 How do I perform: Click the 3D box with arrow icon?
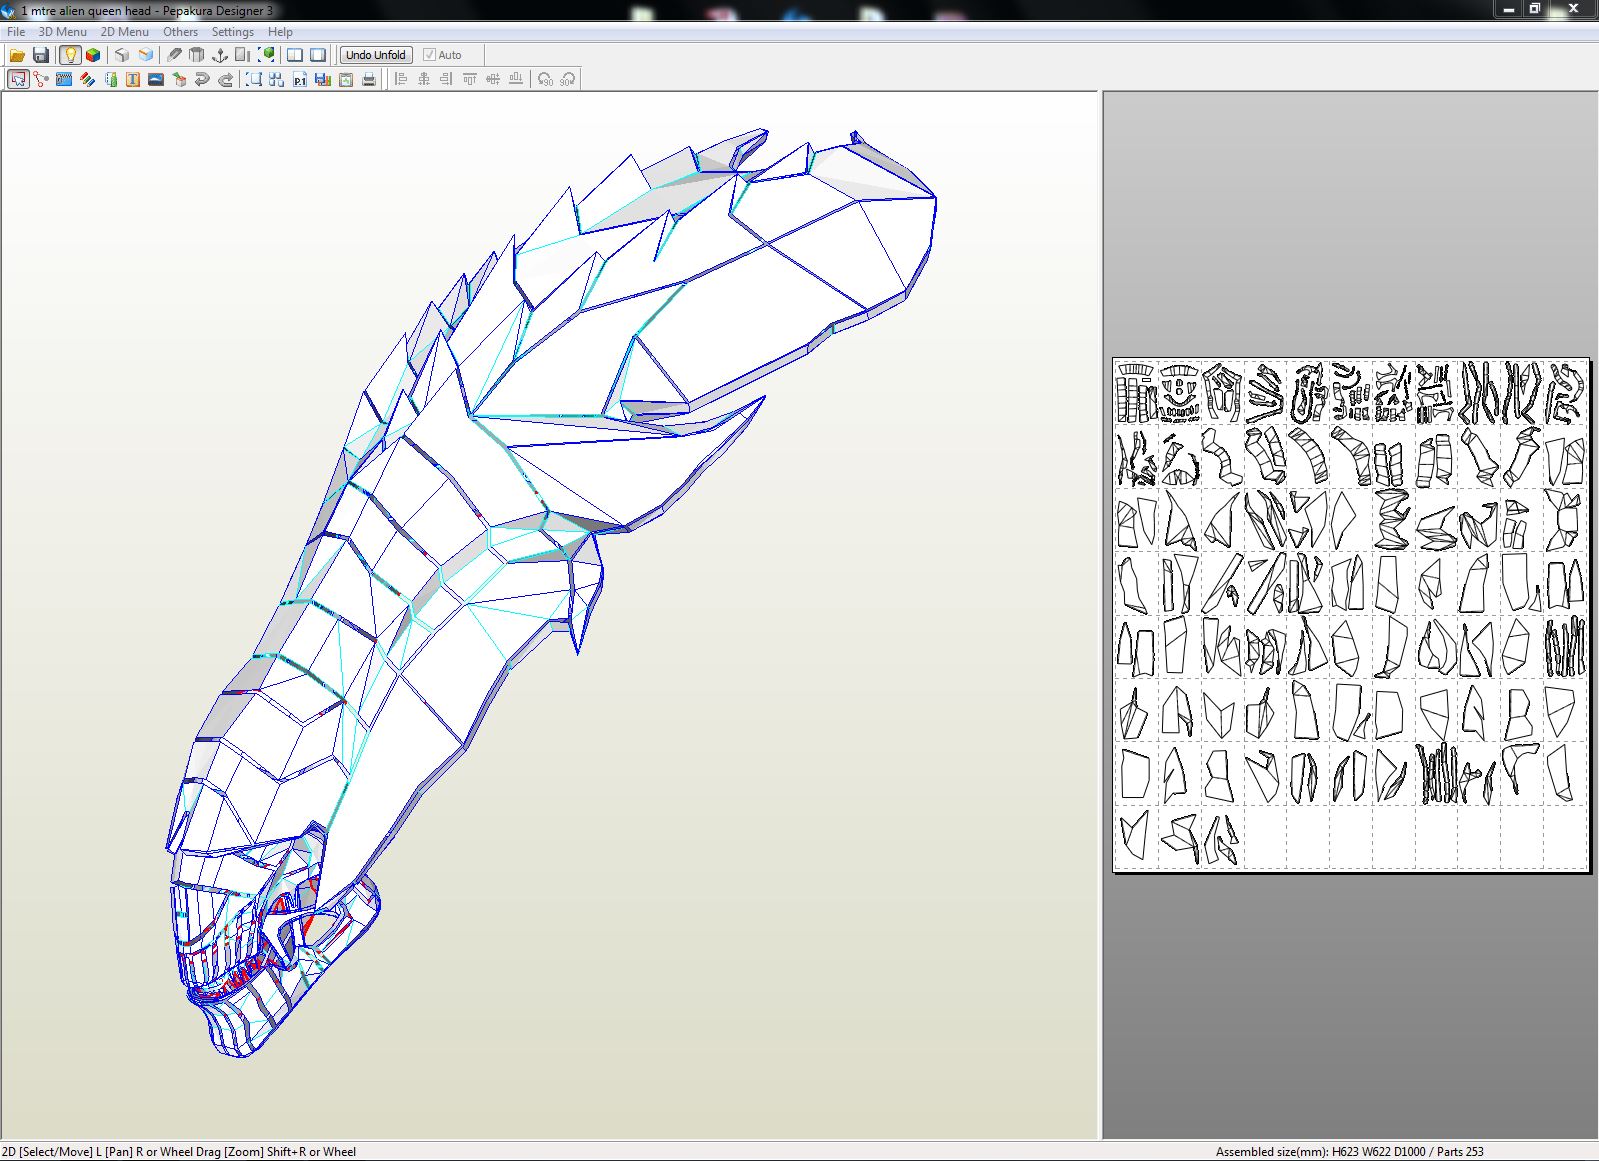point(179,79)
